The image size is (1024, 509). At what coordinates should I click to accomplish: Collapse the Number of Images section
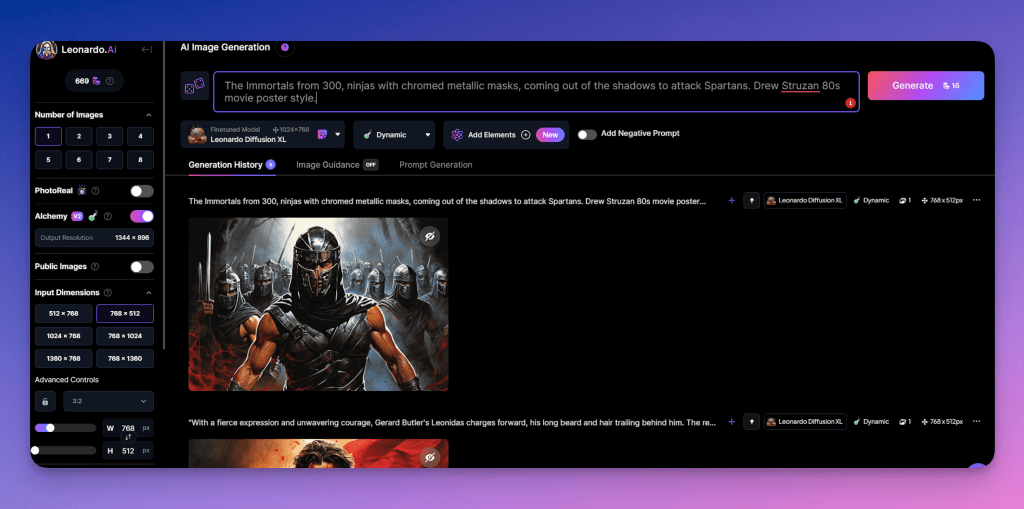coord(149,115)
